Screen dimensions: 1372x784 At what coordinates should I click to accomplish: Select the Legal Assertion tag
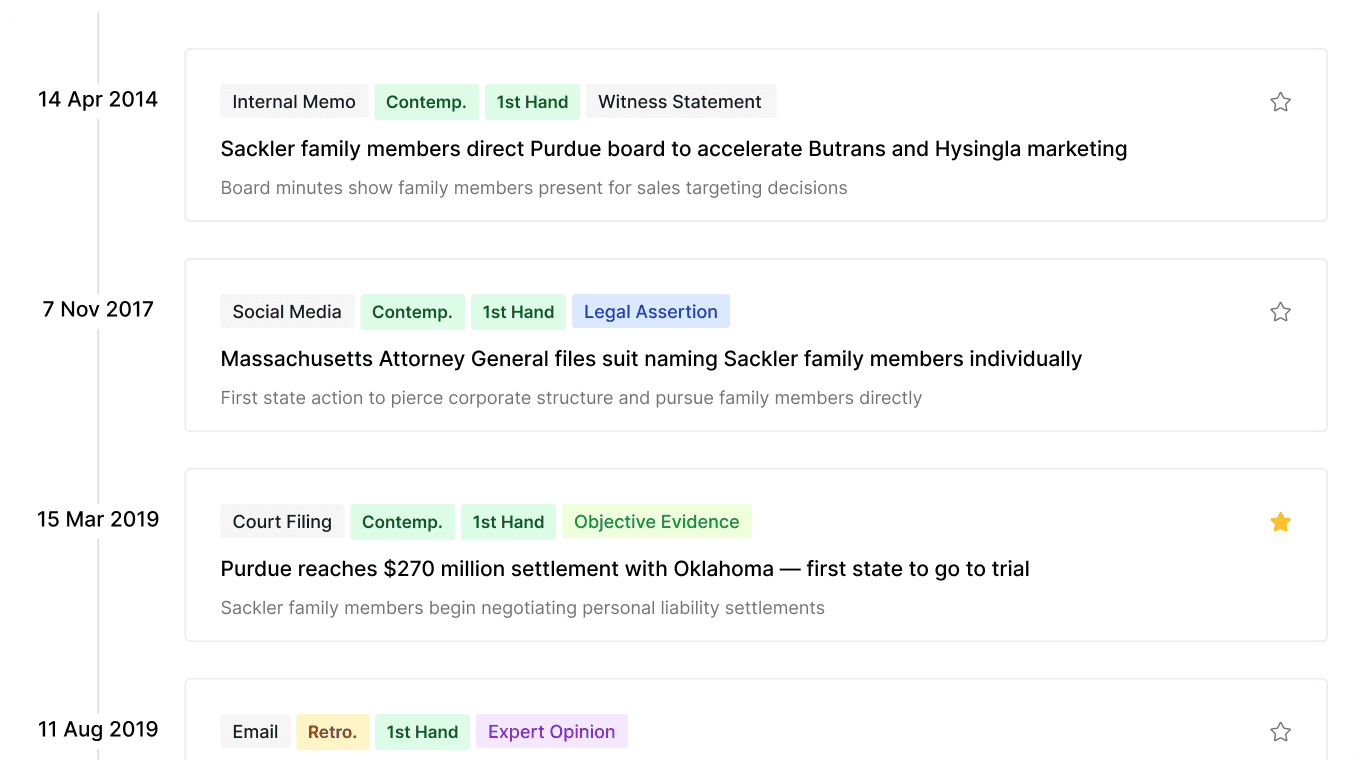point(651,312)
